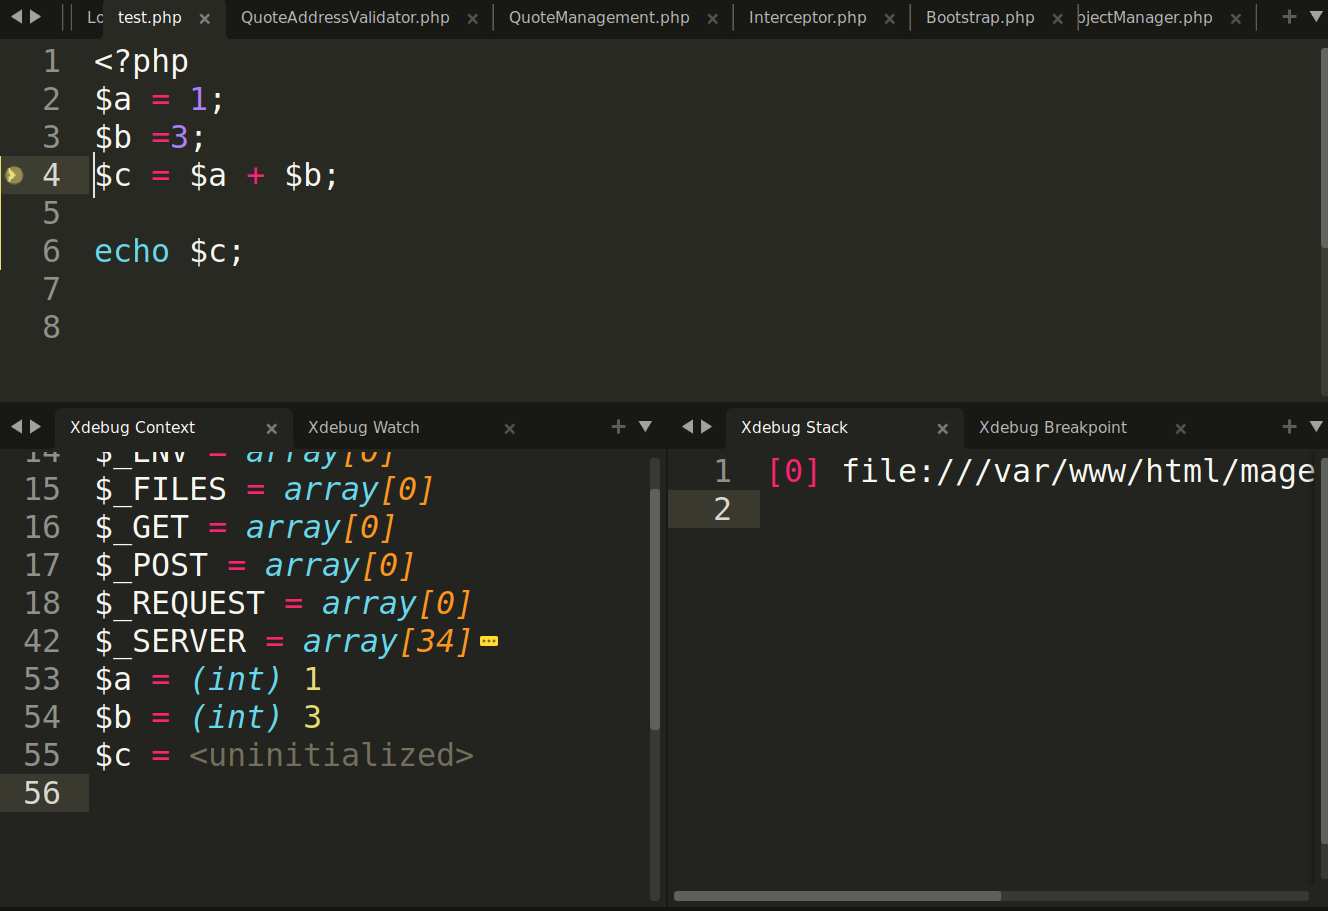Click the breakpoint marker on line 4
This screenshot has width=1328, height=911.
pyautogui.click(x=14, y=175)
